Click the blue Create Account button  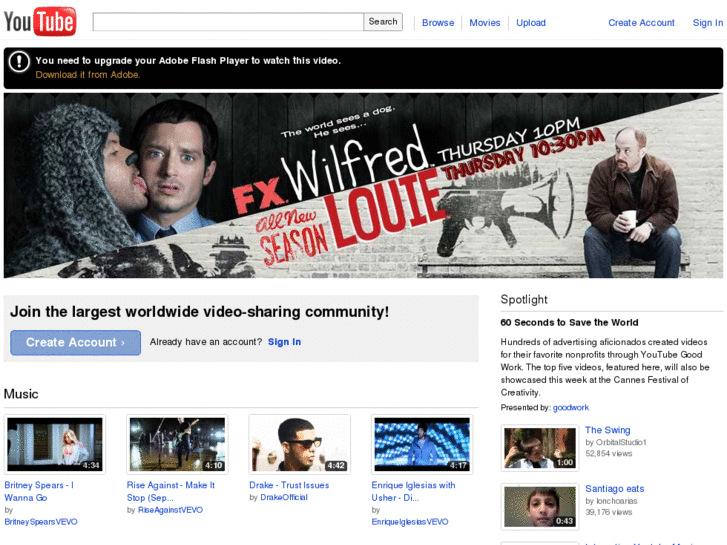pyautogui.click(x=76, y=343)
